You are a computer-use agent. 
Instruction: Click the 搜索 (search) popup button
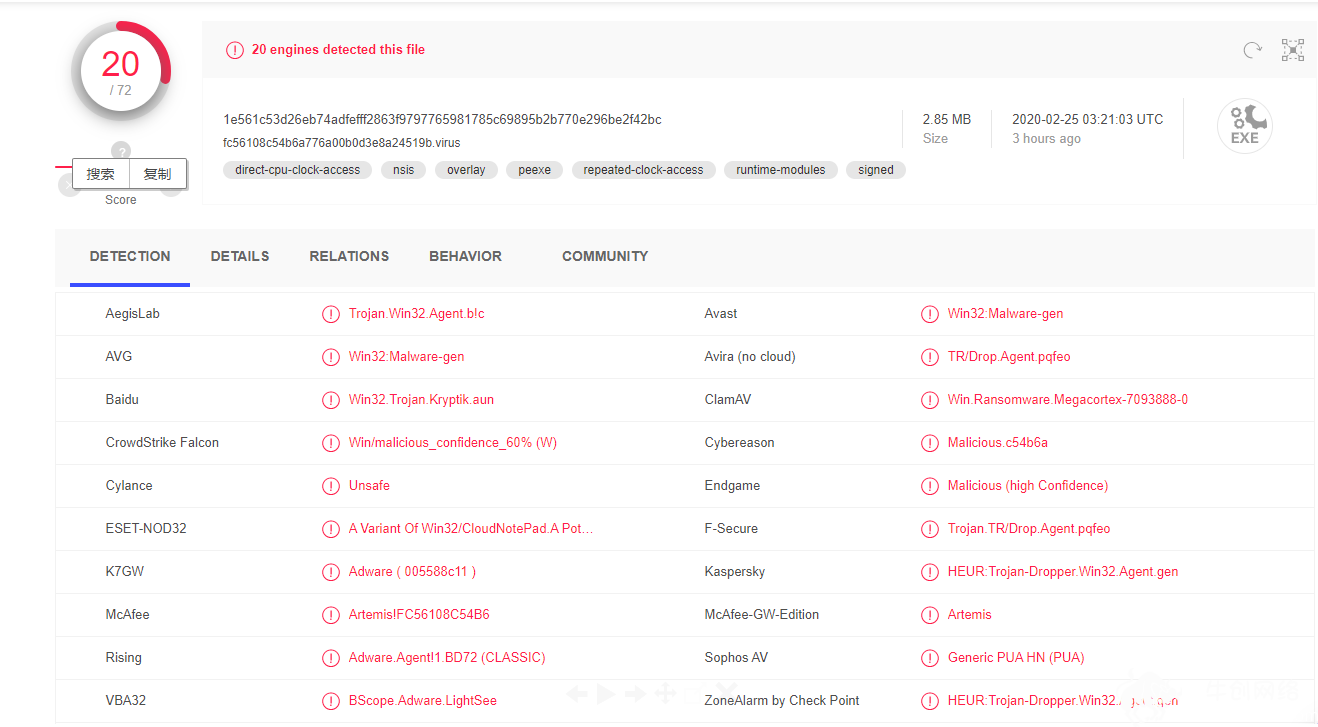(101, 174)
